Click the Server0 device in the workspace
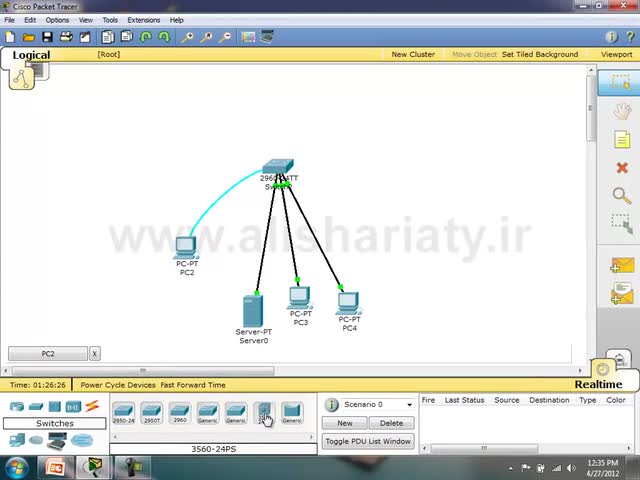Image resolution: width=640 pixels, height=480 pixels. point(253,311)
